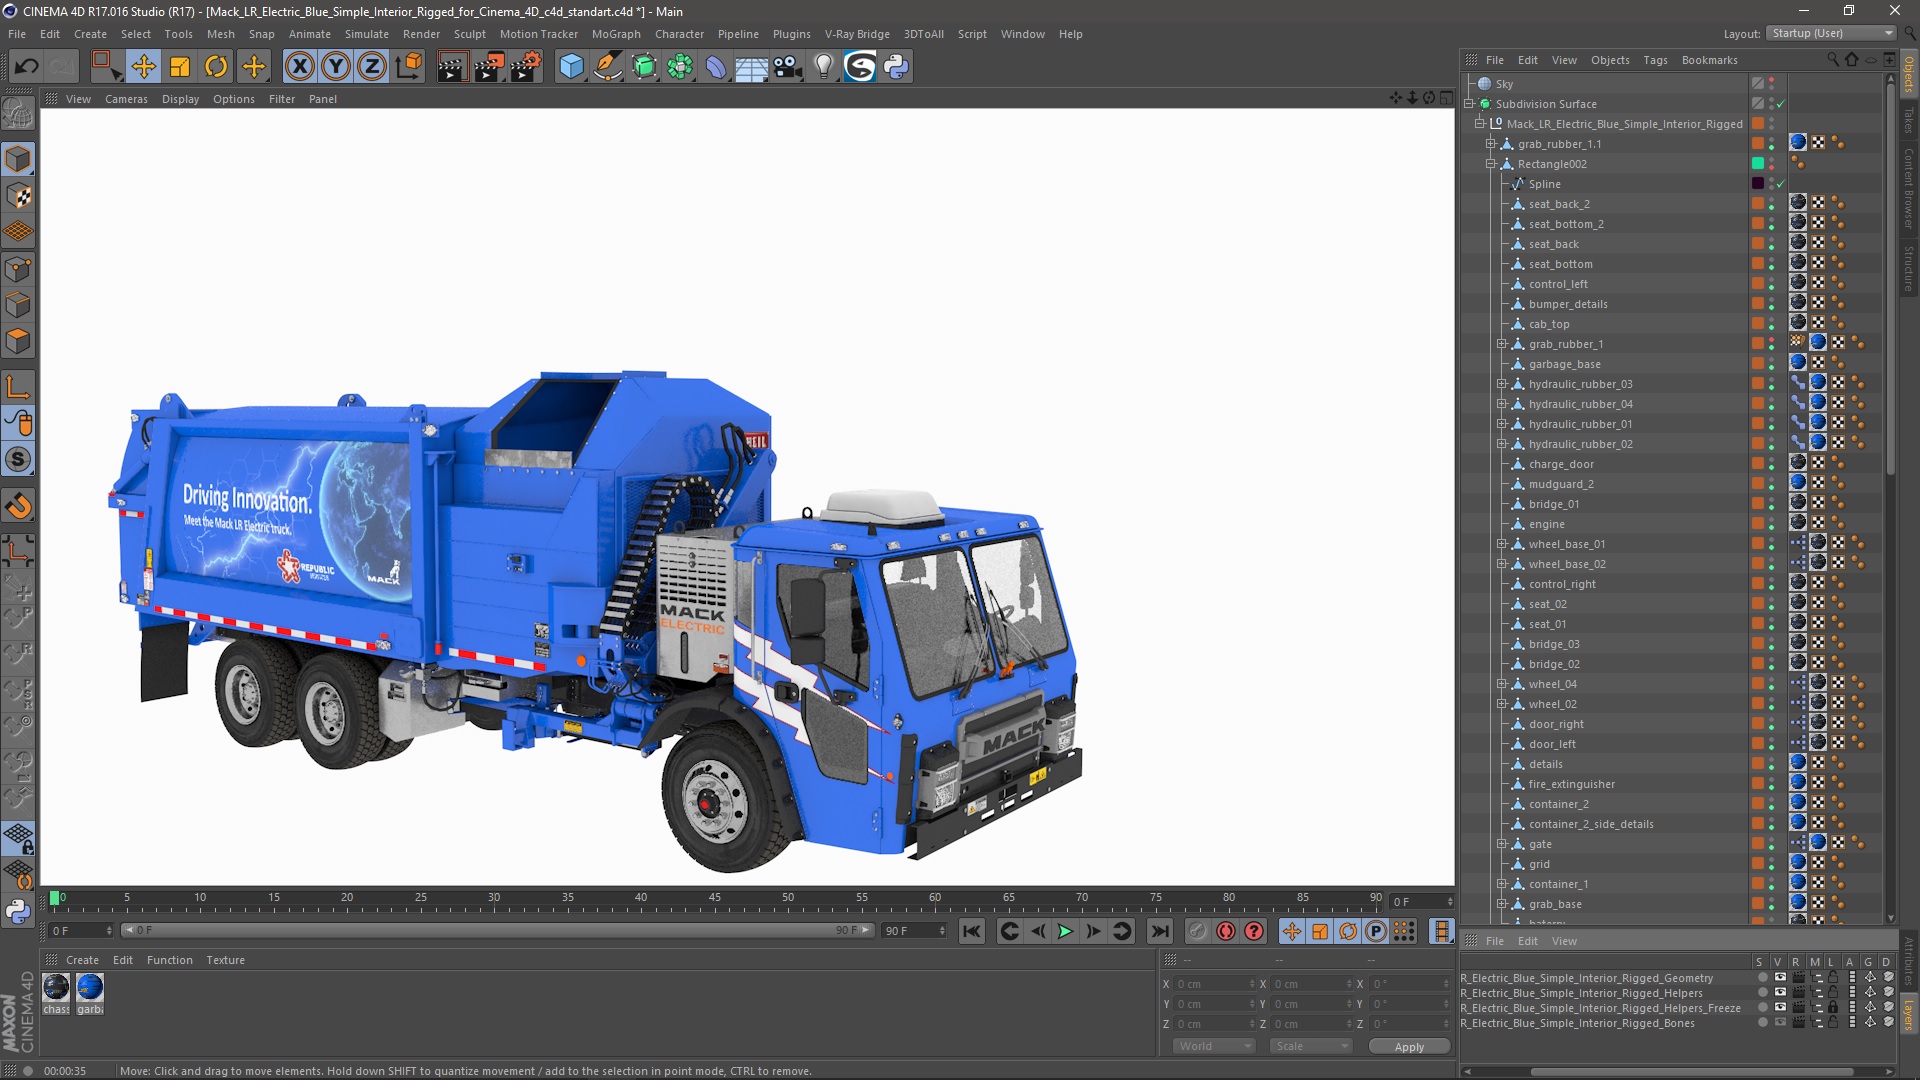Toggle X axis lock icon
Image resolution: width=1920 pixels, height=1080 pixels.
coord(299,67)
